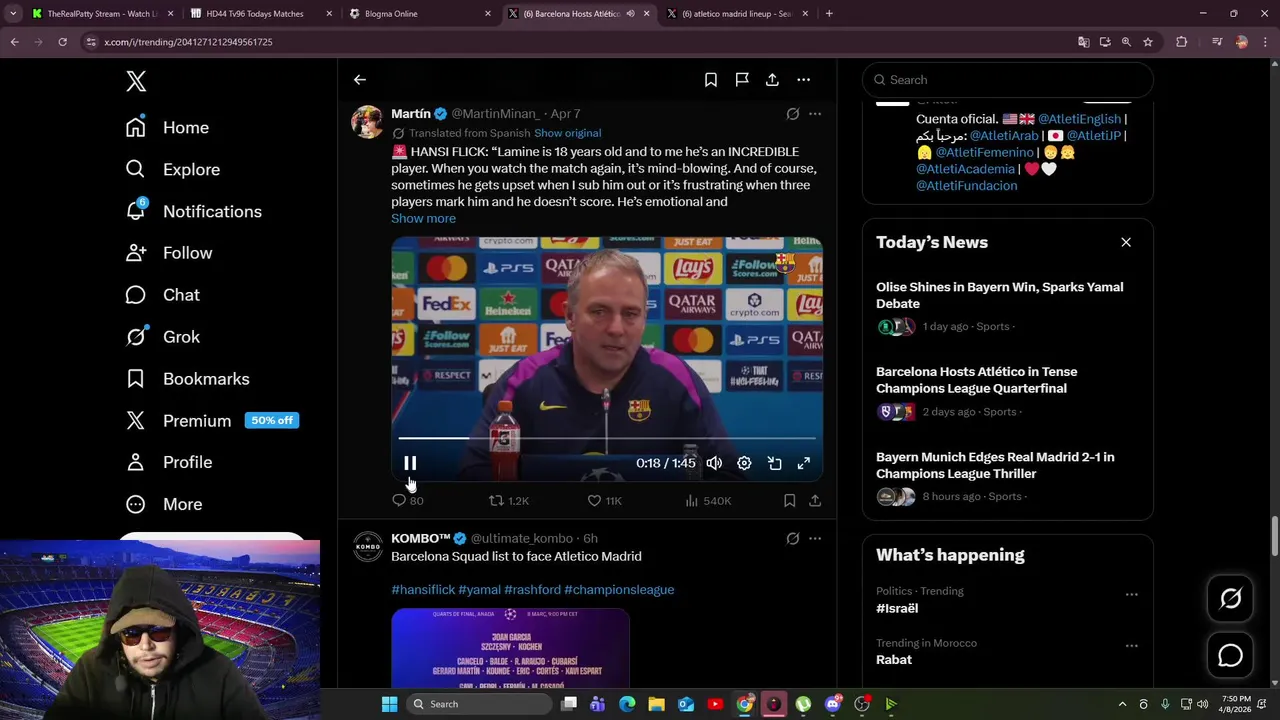Screen dimensions: 1280x720
Task: Open #Israël trend options menu
Action: point(1131,594)
